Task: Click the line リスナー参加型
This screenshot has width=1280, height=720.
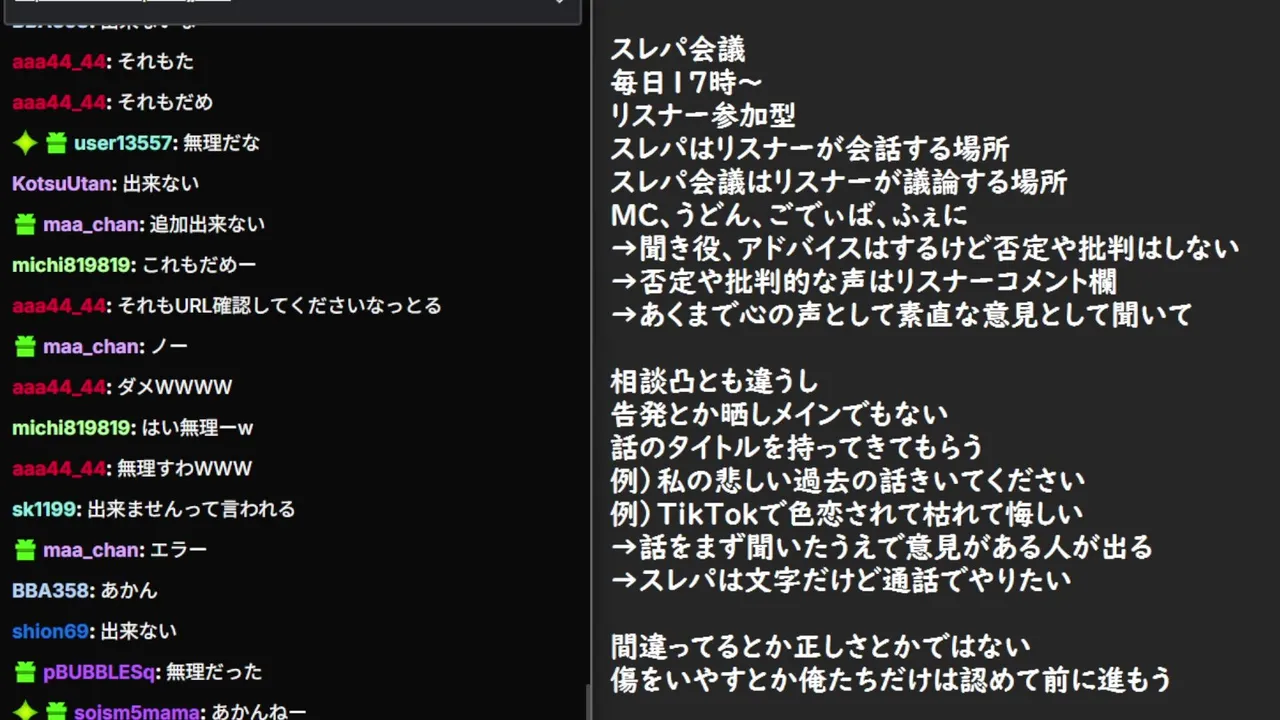Action: point(703,115)
